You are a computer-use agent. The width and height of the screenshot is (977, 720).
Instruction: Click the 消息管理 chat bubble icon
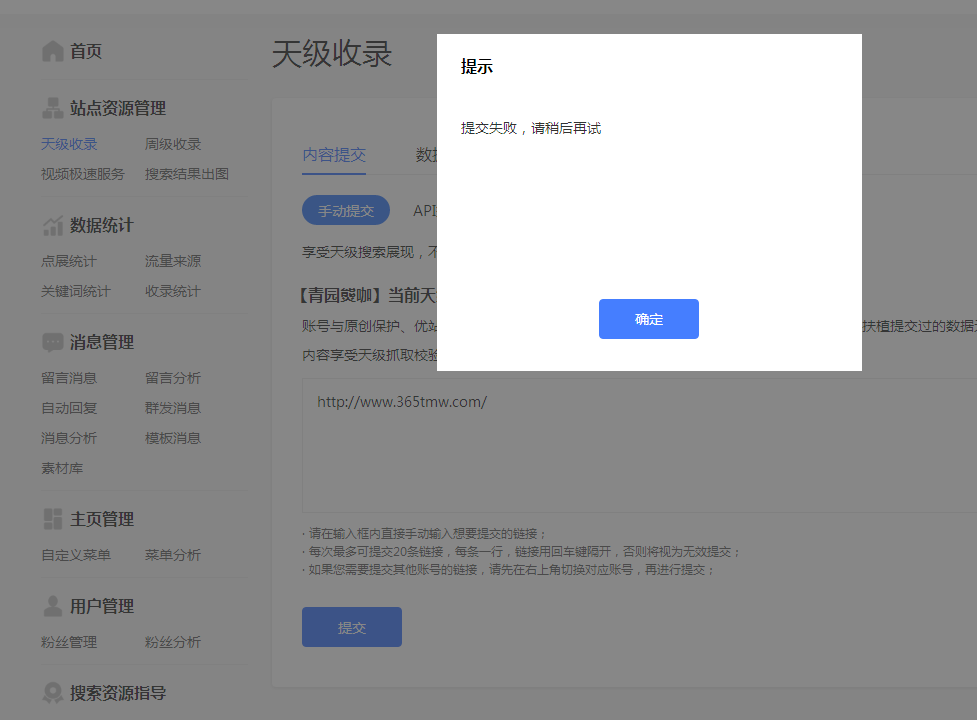tap(53, 342)
